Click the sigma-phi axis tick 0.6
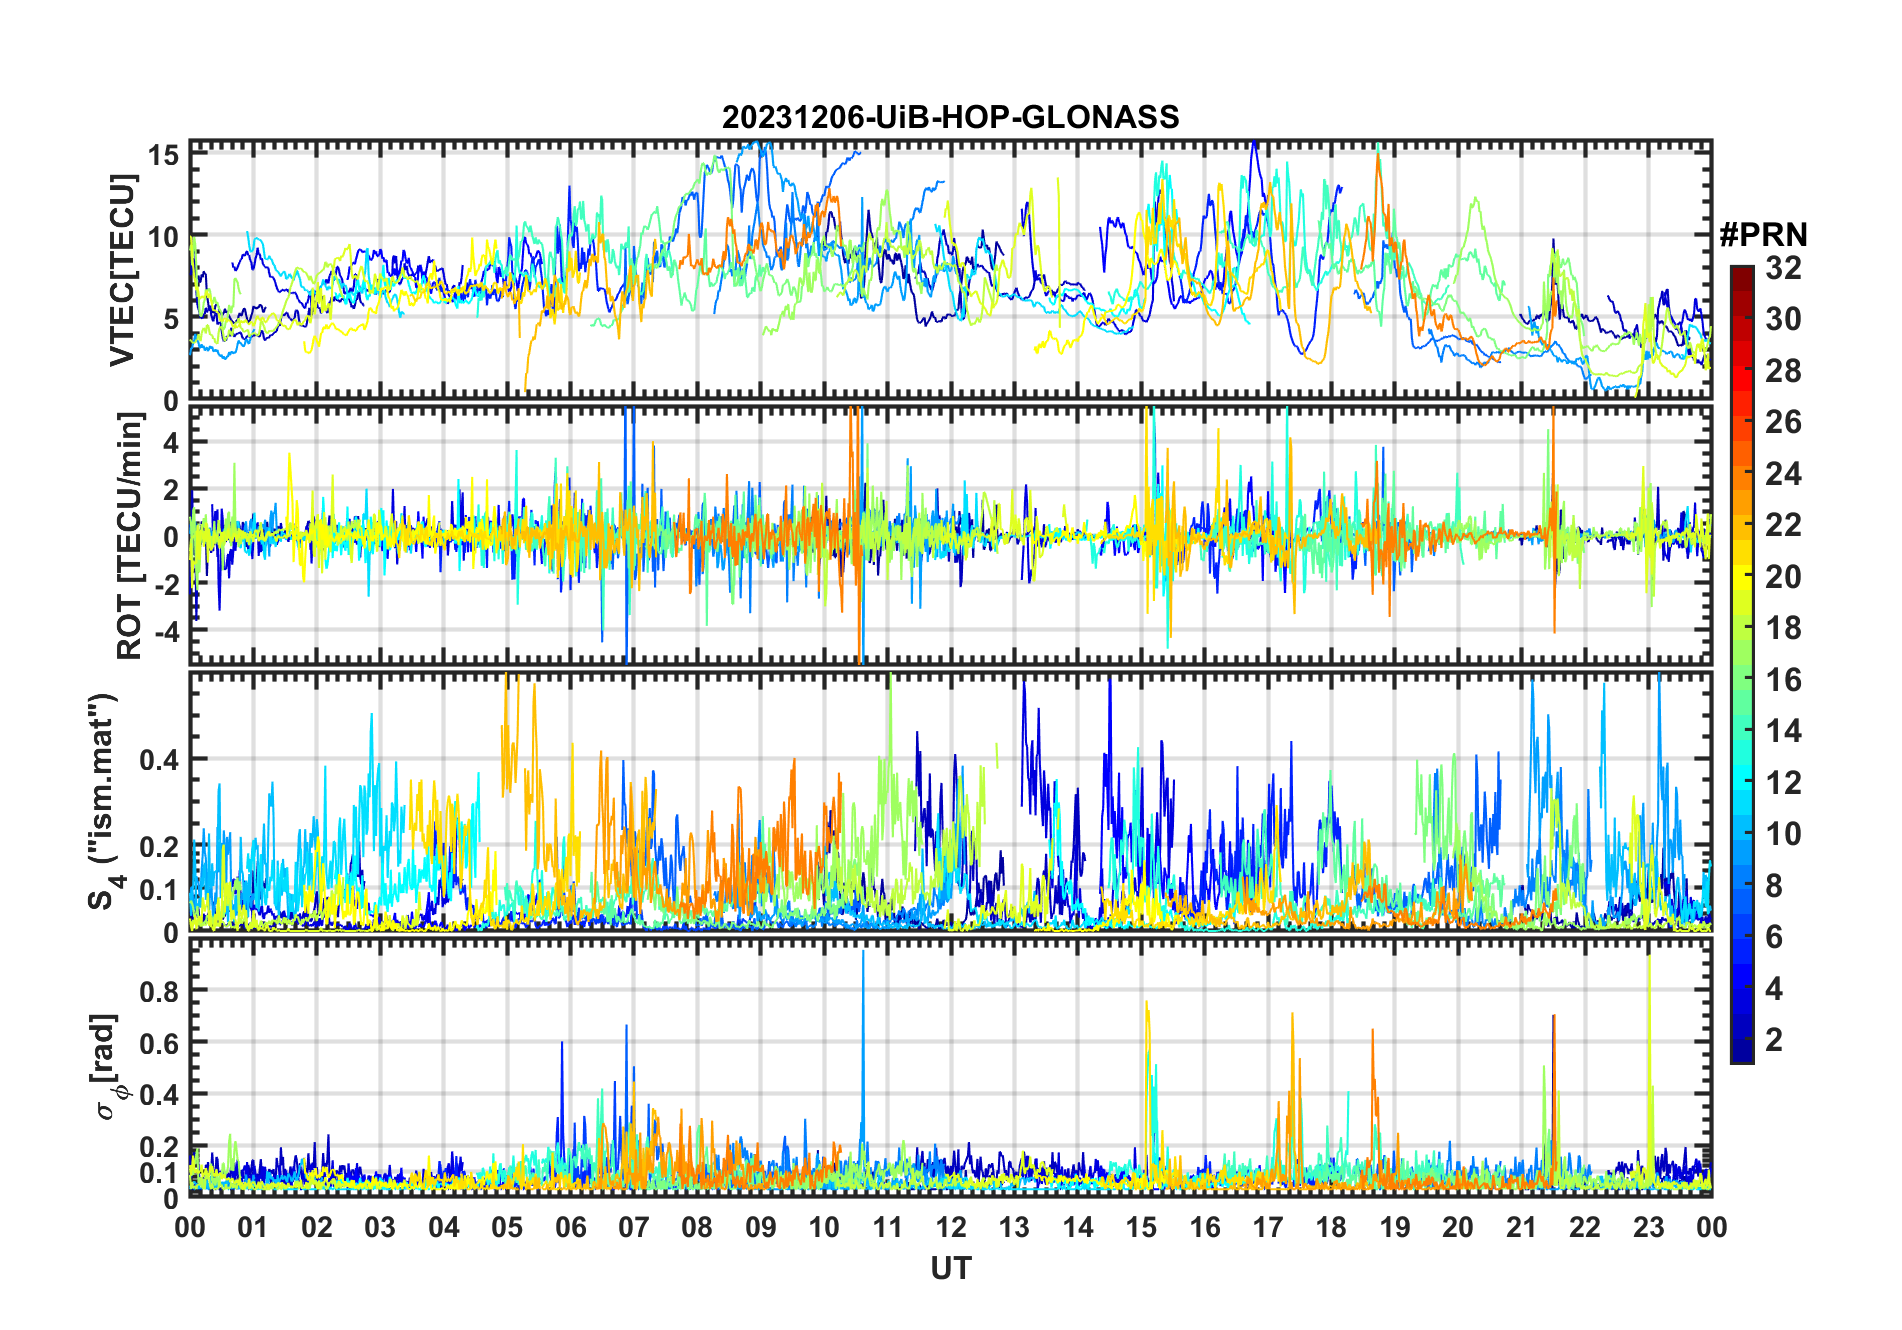The image size is (1902, 1330). (x=160, y=1043)
